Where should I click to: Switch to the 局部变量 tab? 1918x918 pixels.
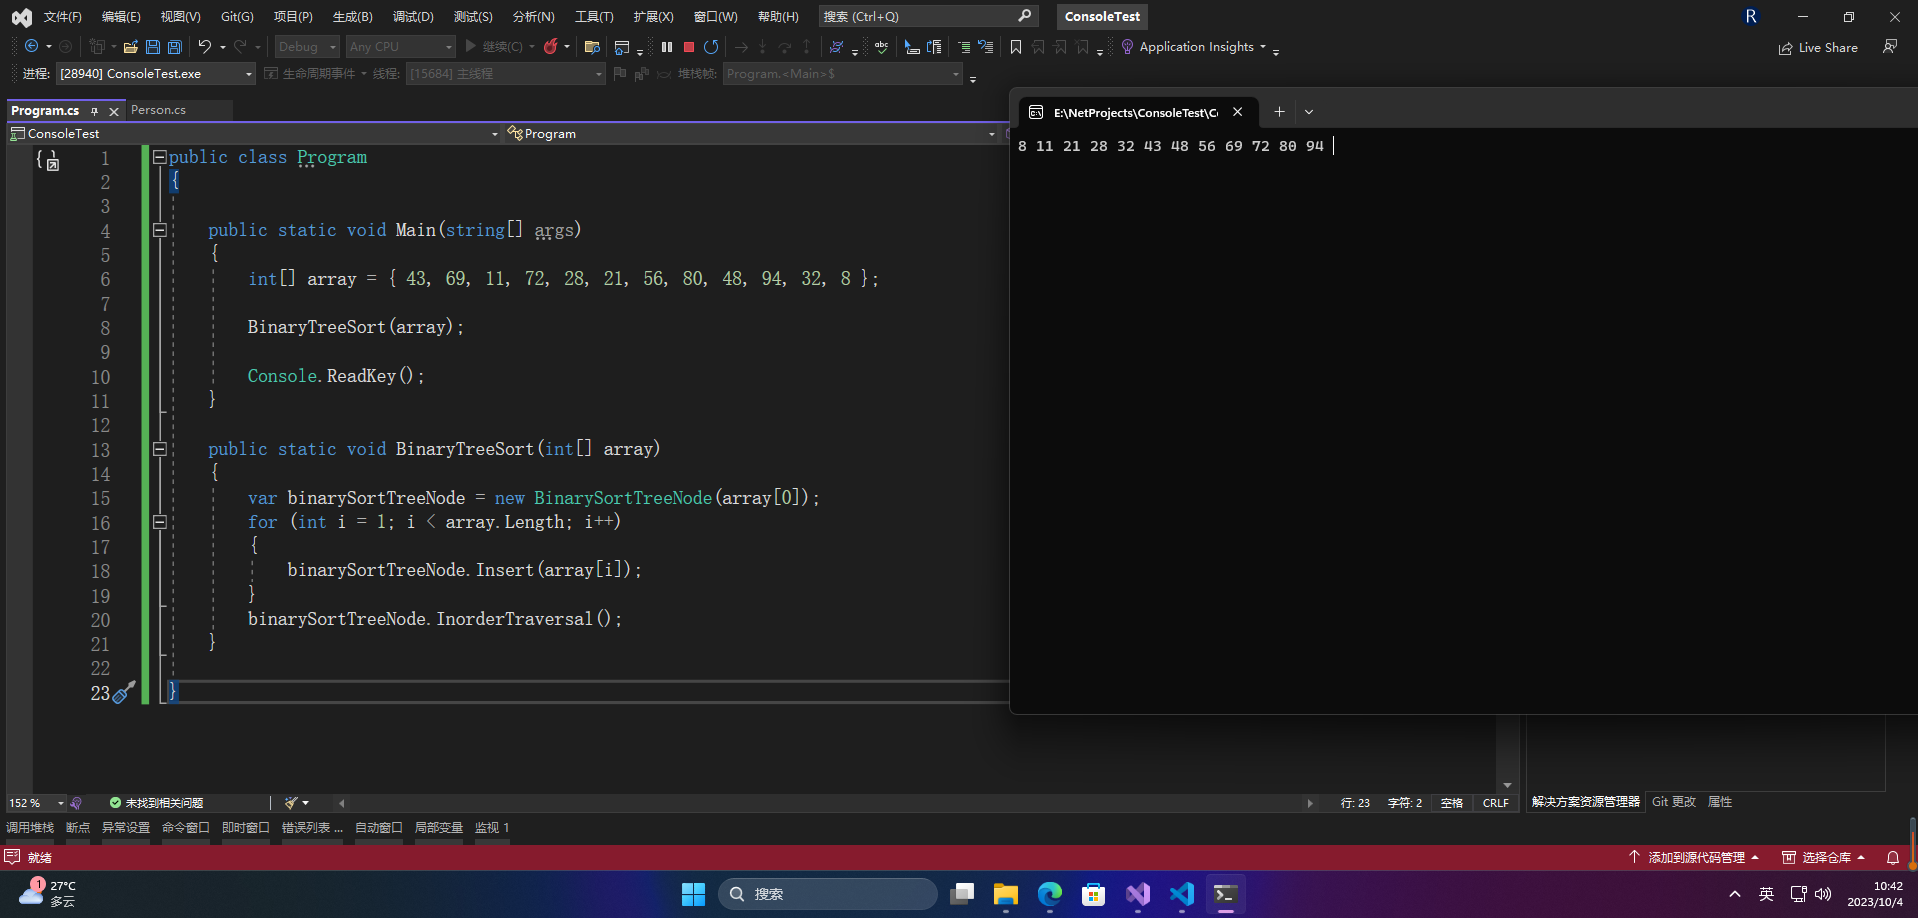tap(438, 827)
